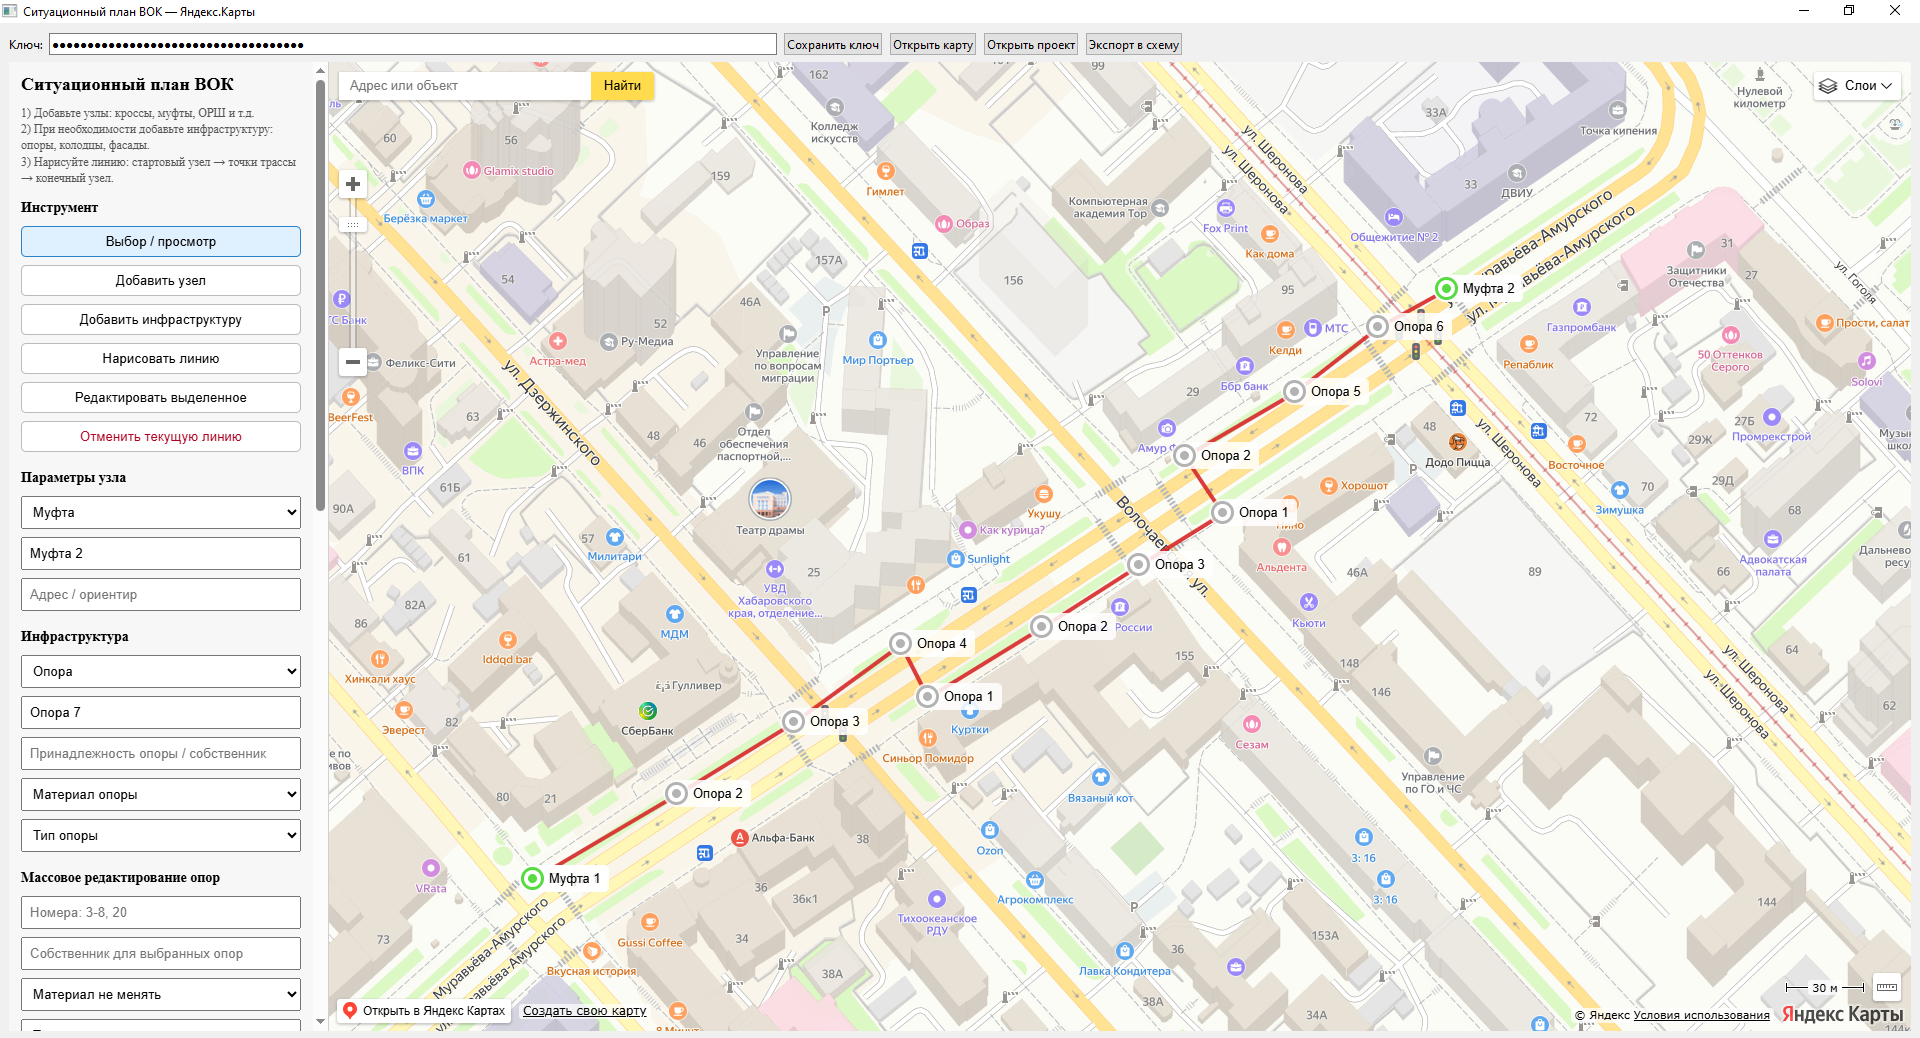This screenshot has height=1038, width=1920.
Task: Click the ruler measurement tool icon
Action: 1886,987
